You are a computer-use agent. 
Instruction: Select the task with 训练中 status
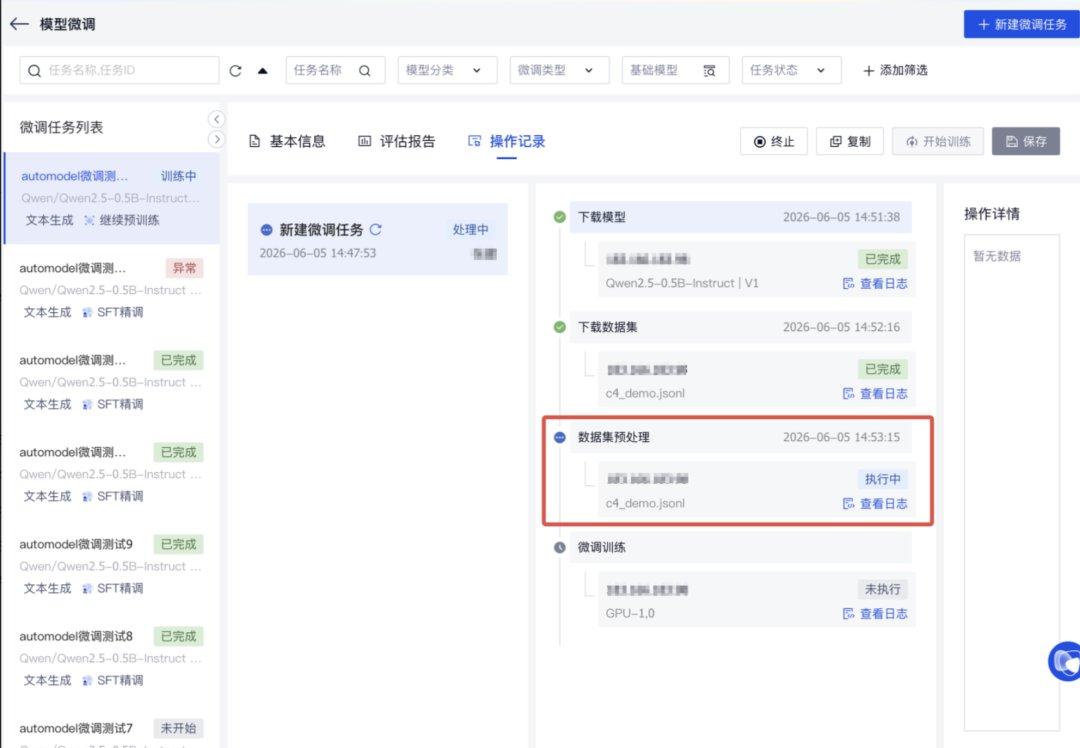[112, 198]
